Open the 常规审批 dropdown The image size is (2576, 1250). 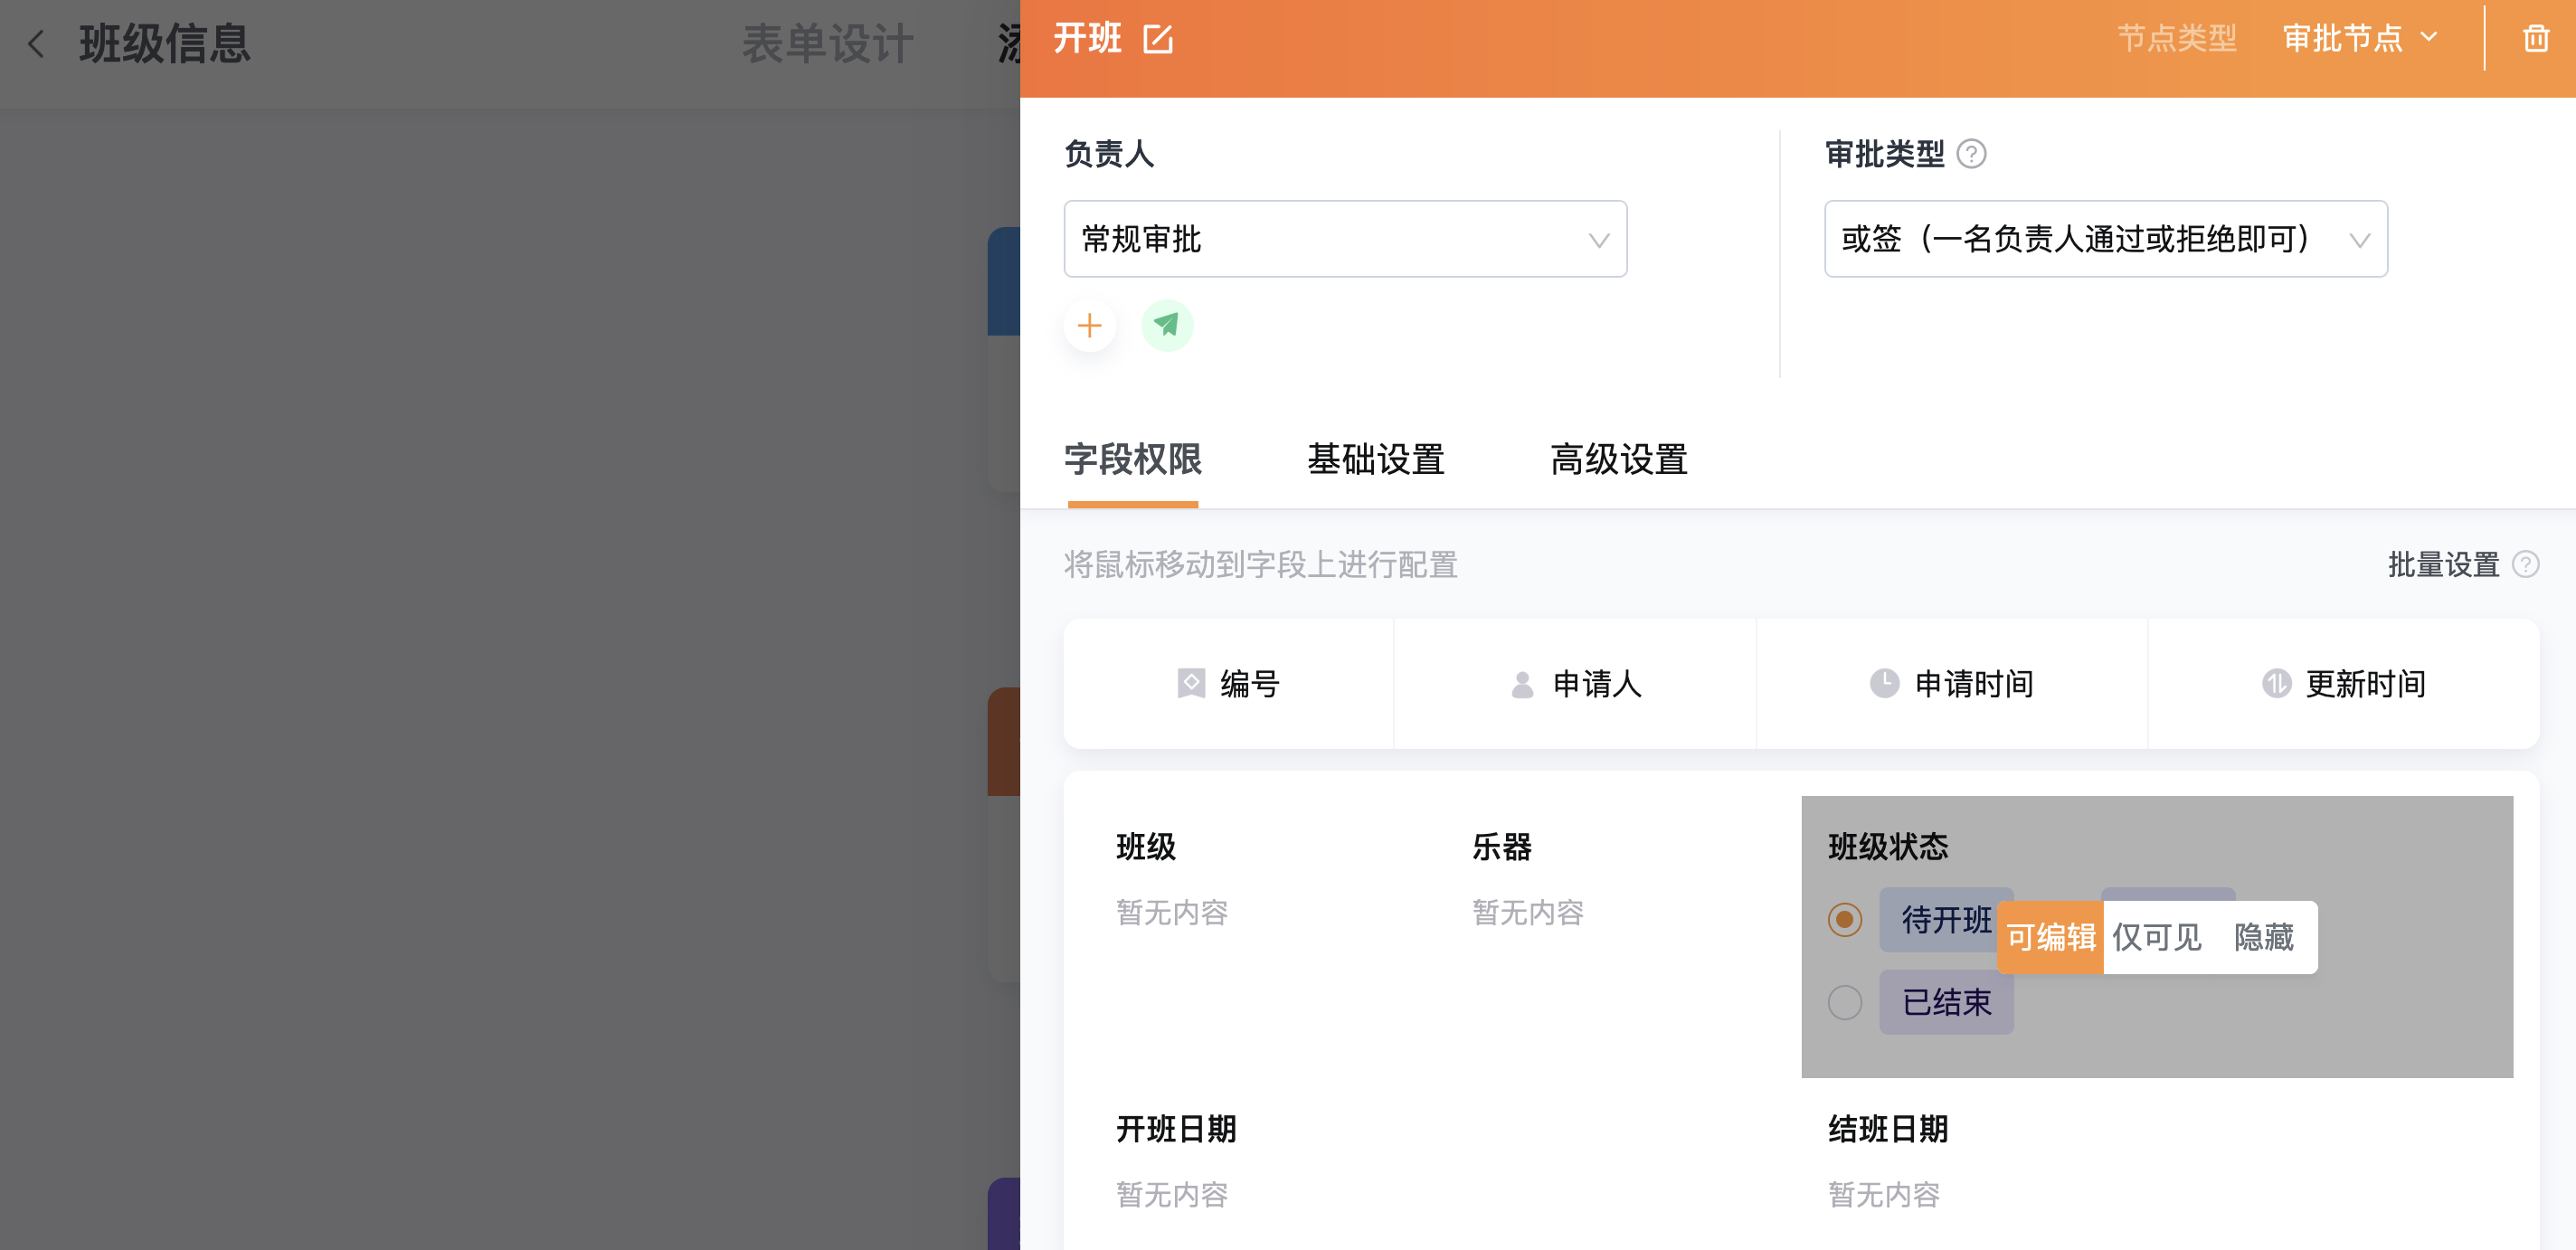pos(1345,239)
